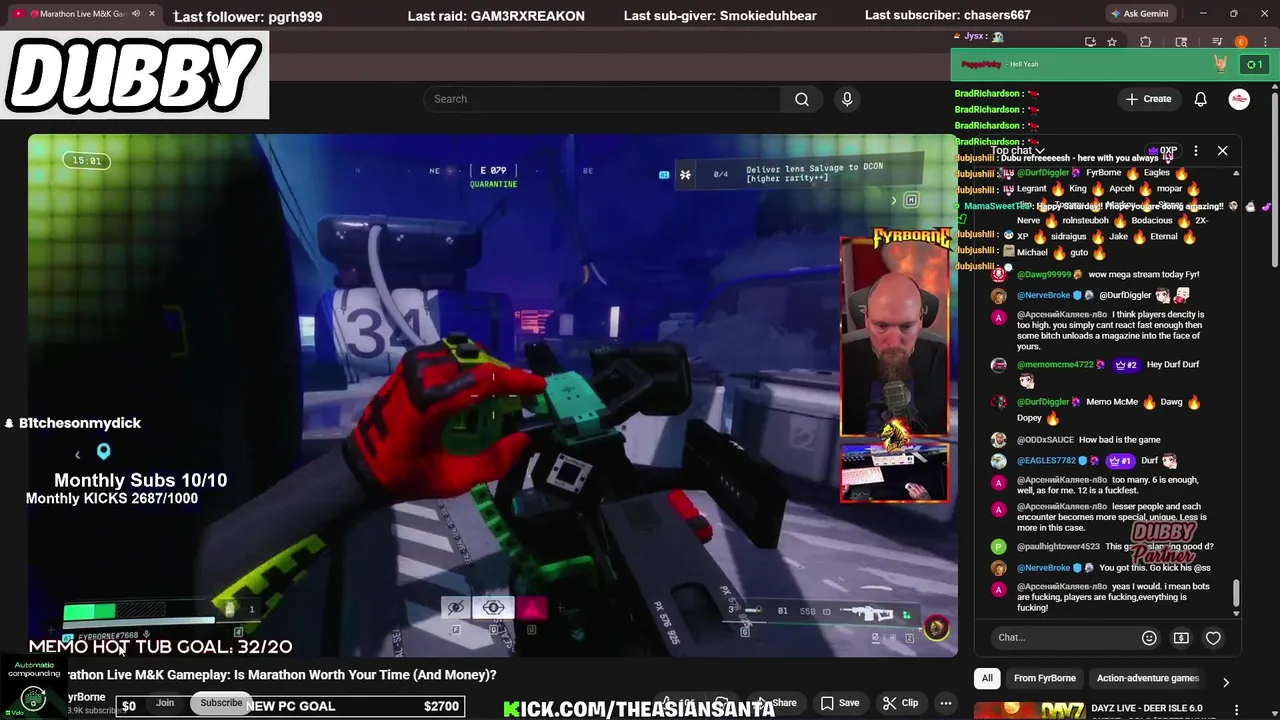This screenshot has height=720, width=1280.
Task: Open a new browser tab
Action: point(176,14)
